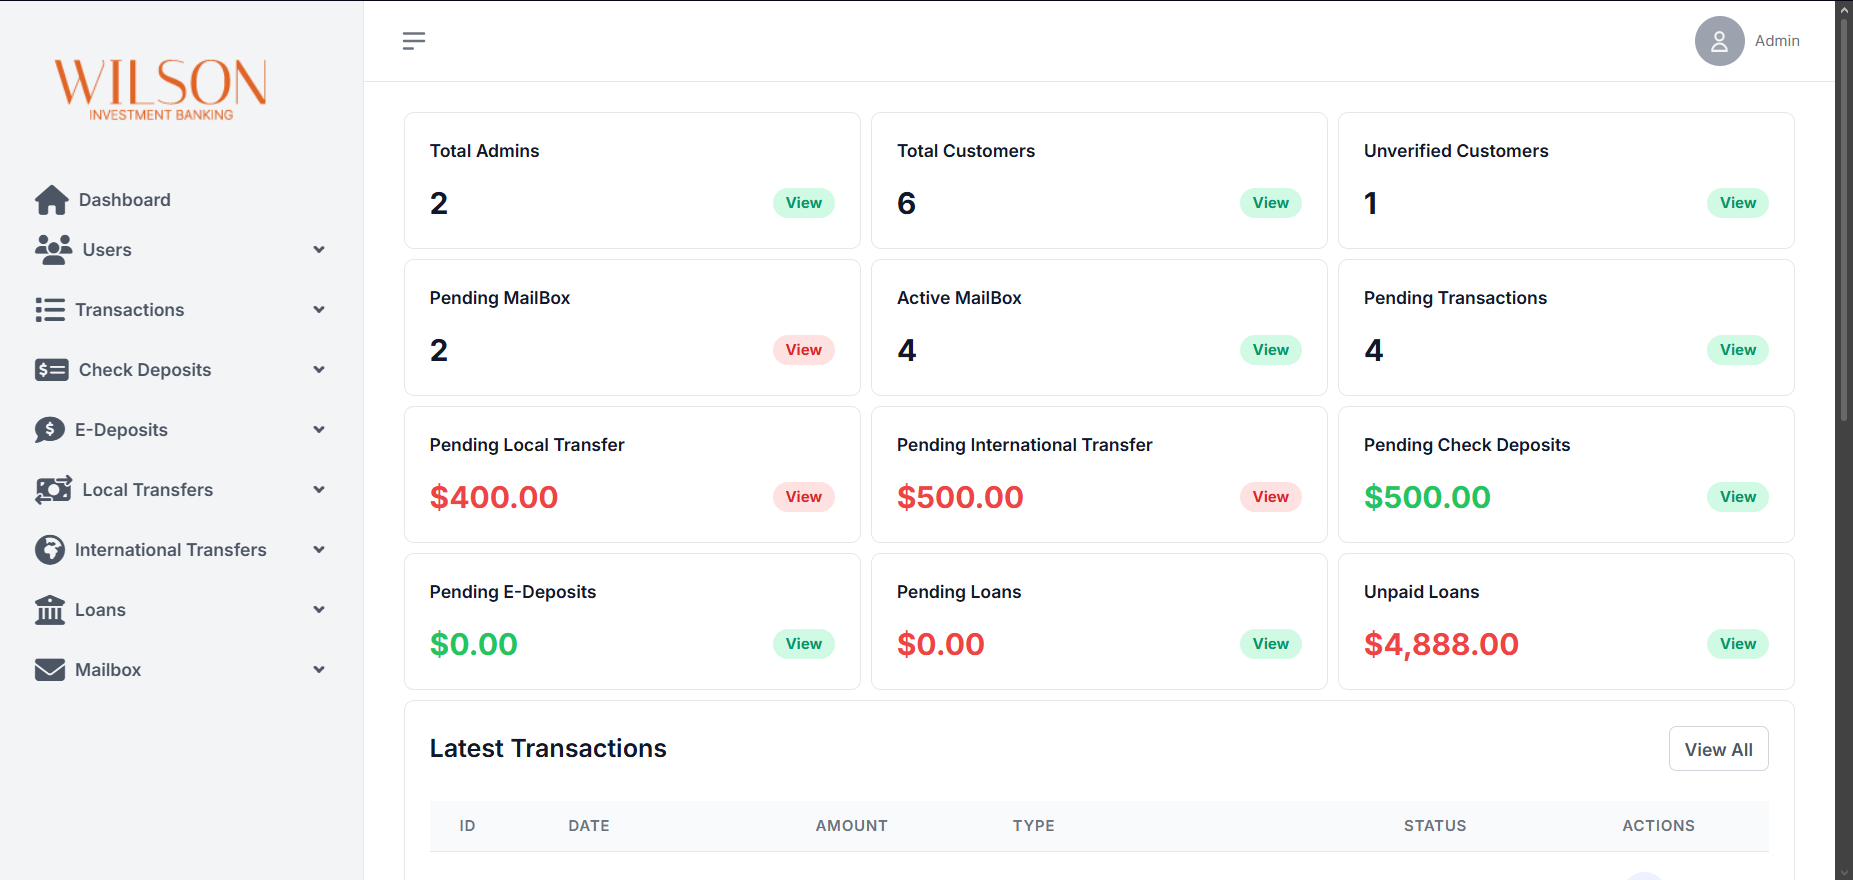Viewport: 1853px width, 880px height.
Task: Expand the Loans submenu chevron
Action: click(319, 610)
